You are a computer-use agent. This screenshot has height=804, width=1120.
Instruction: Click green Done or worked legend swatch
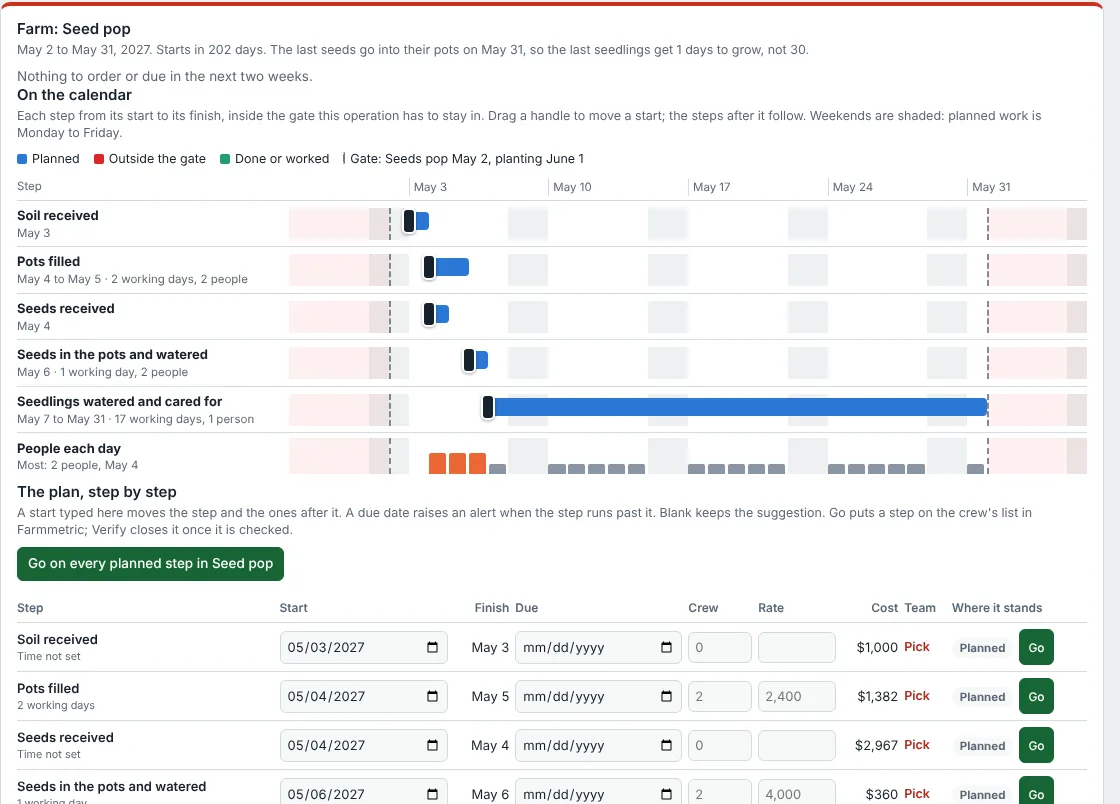click(x=225, y=159)
